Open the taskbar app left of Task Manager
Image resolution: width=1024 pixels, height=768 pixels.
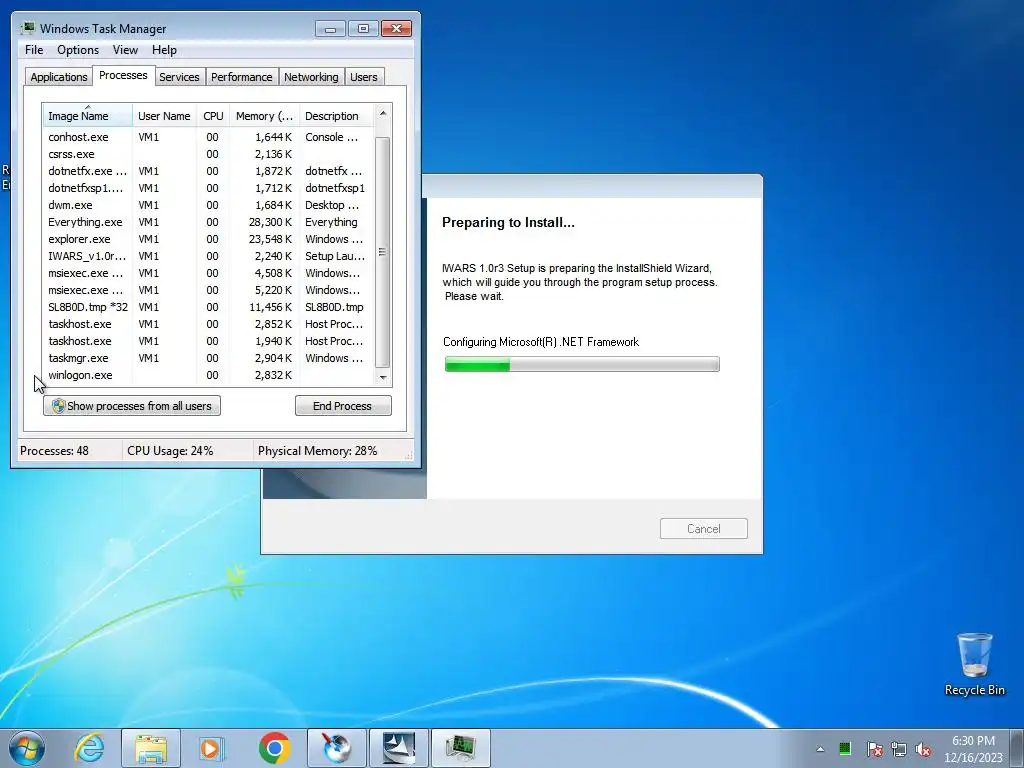pos(399,748)
